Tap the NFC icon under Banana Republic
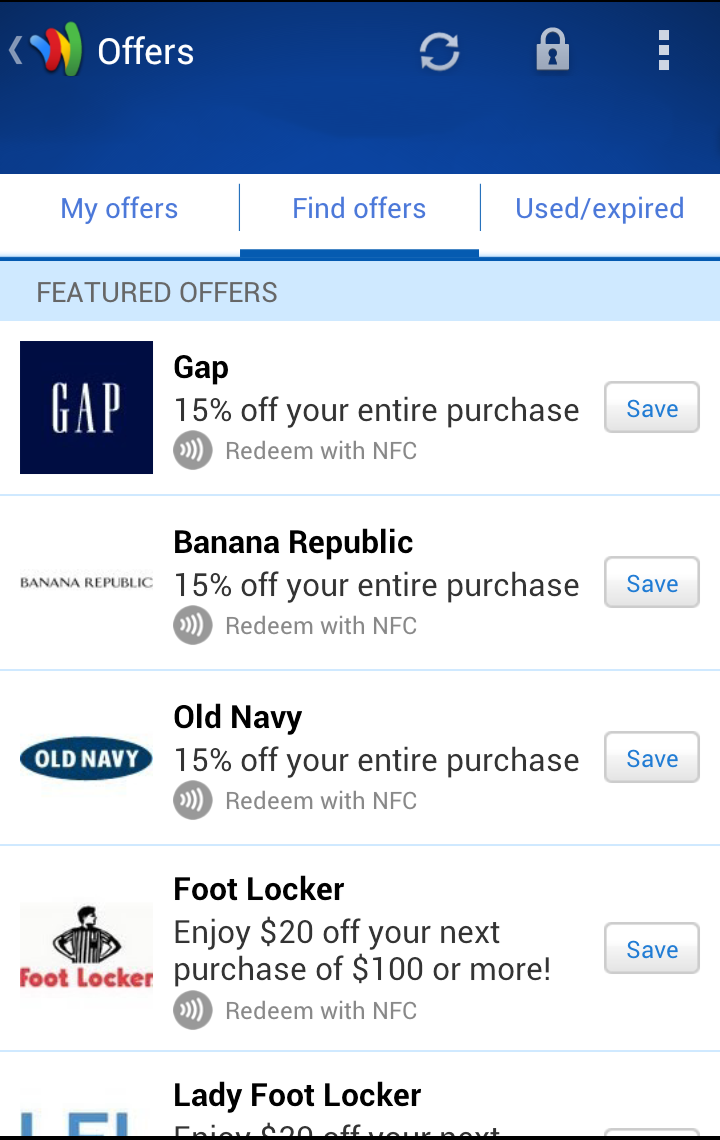The image size is (720, 1140). (x=193, y=626)
